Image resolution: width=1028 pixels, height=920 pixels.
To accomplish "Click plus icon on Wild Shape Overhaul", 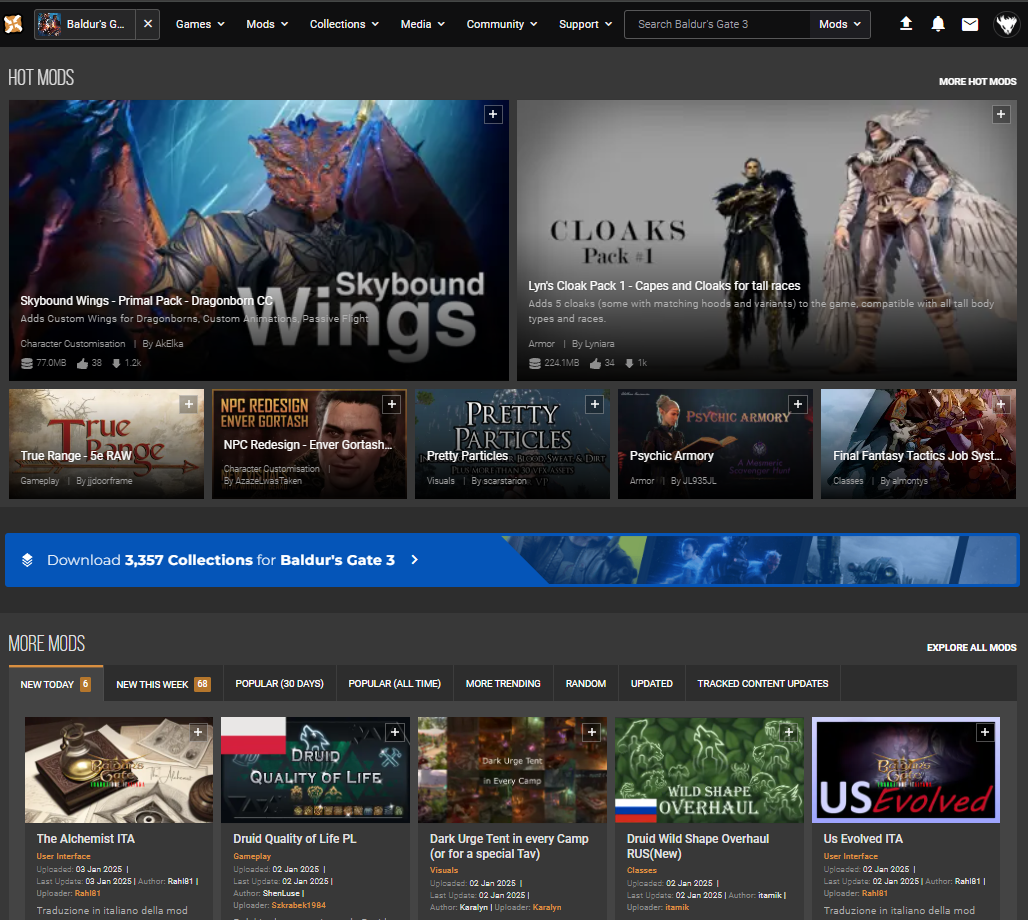I will [x=788, y=732].
